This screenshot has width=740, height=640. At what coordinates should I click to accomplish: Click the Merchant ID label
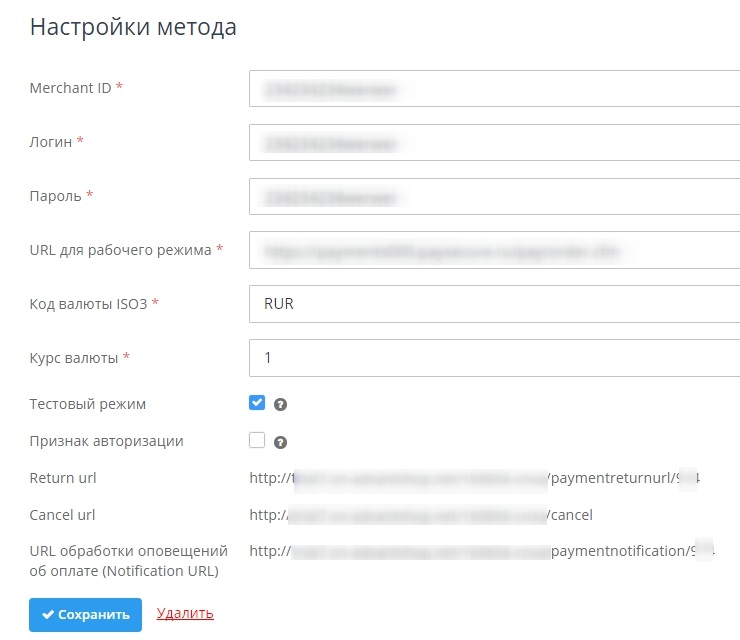pyautogui.click(x=70, y=88)
